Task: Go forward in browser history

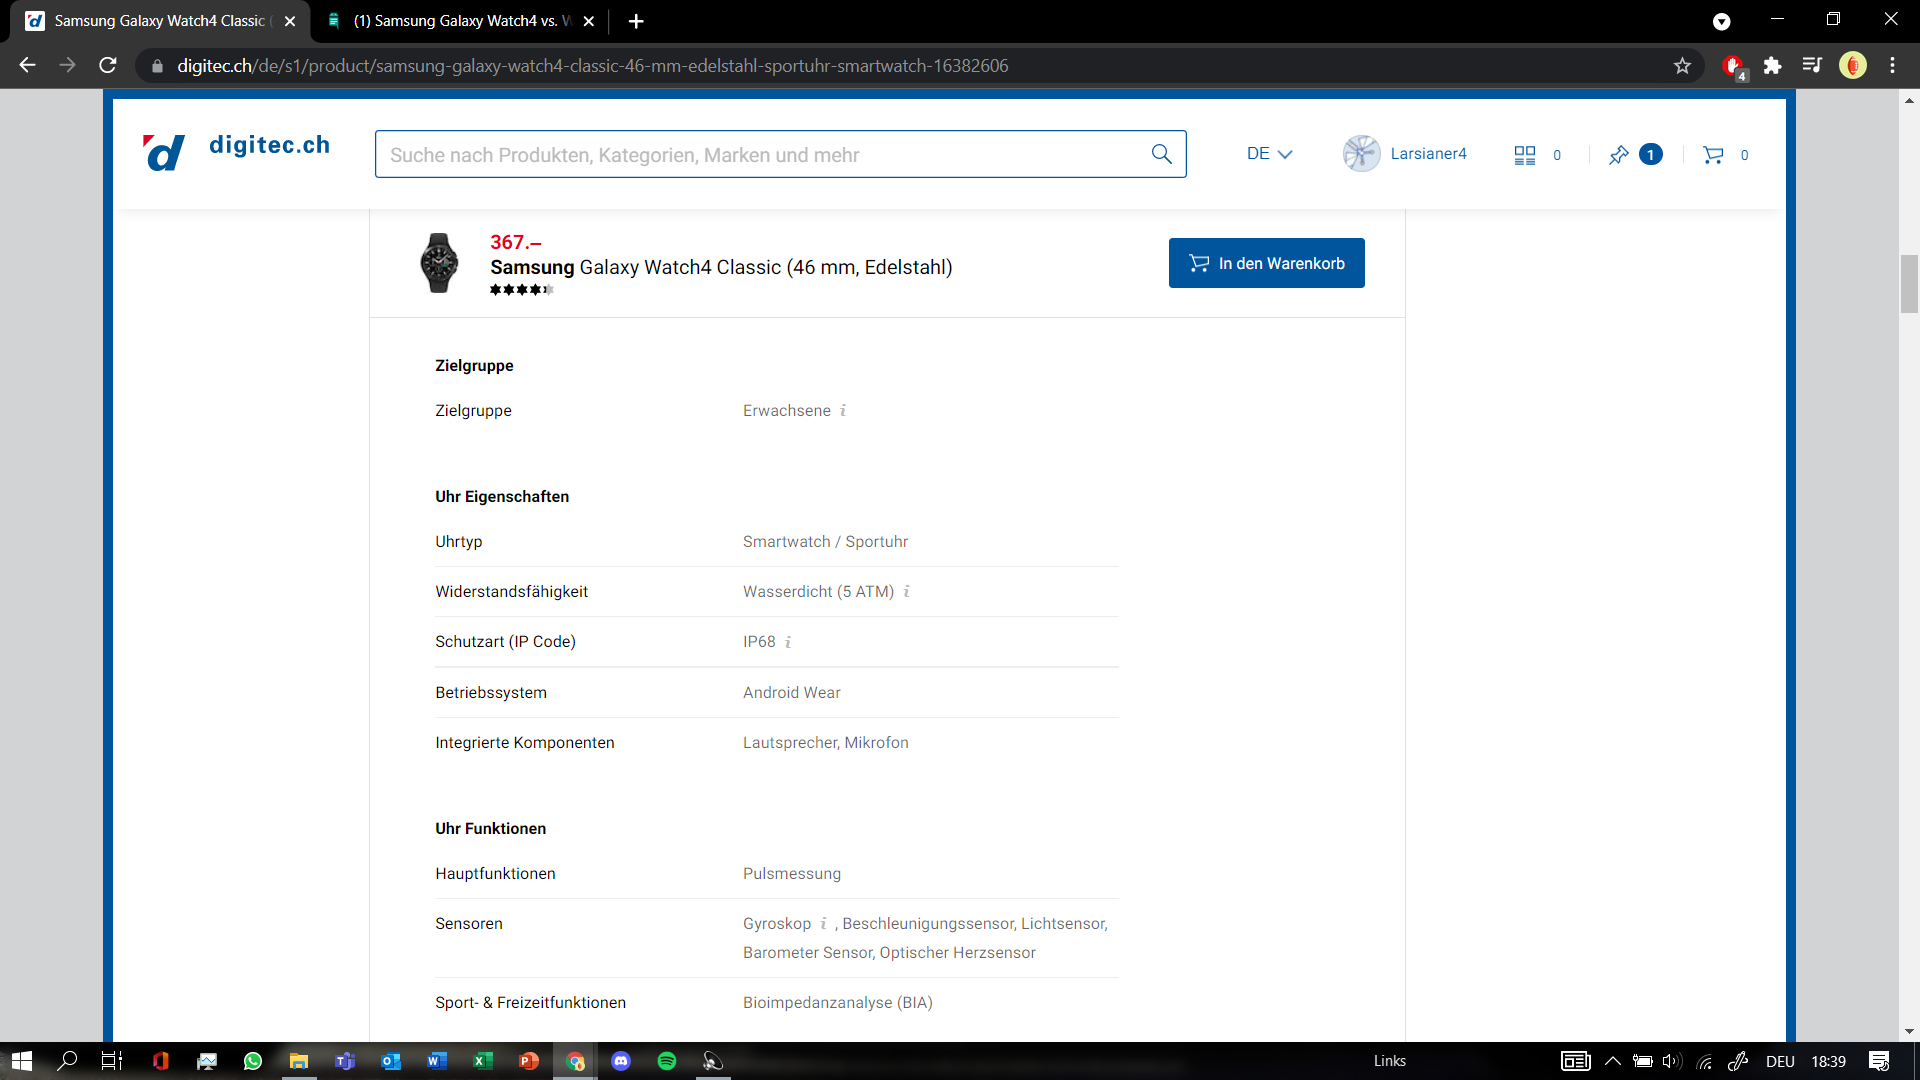Action: pyautogui.click(x=67, y=66)
